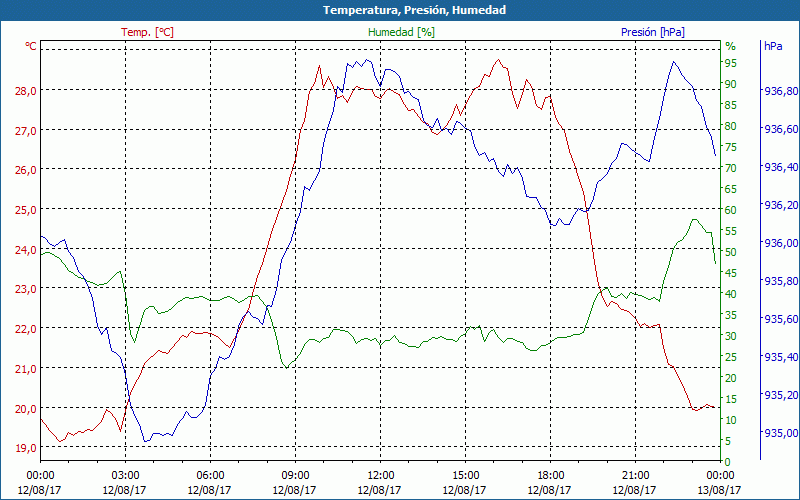Click the 90 humidity axis value
The height and width of the screenshot is (500, 800).
[731, 84]
